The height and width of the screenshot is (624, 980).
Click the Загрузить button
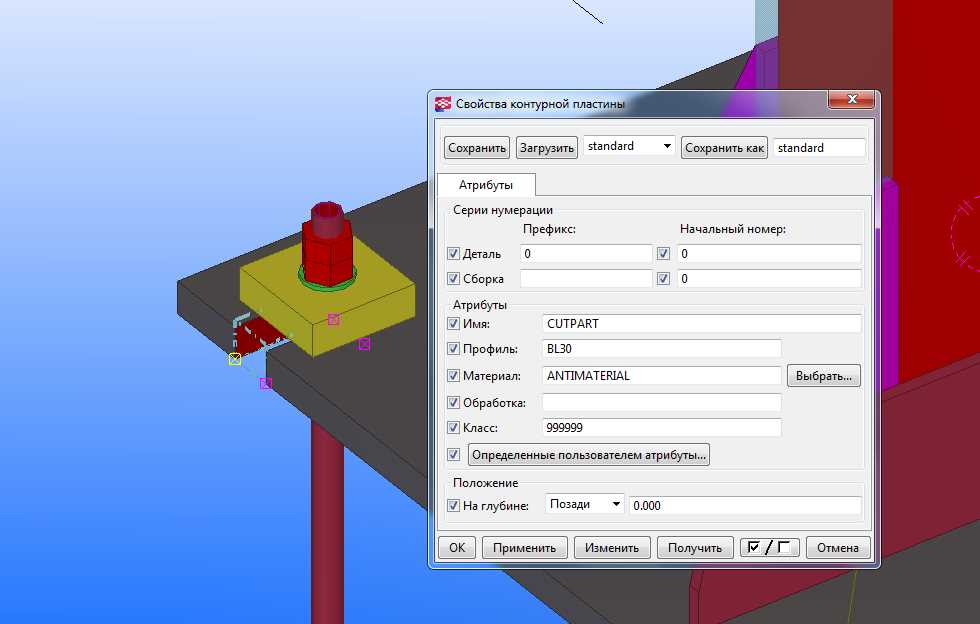[547, 148]
